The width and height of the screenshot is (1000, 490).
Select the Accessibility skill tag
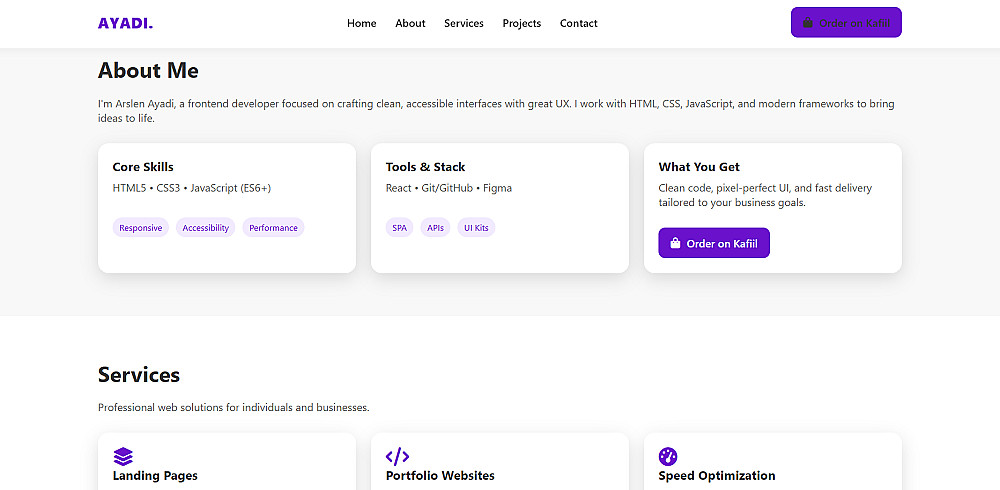(206, 228)
